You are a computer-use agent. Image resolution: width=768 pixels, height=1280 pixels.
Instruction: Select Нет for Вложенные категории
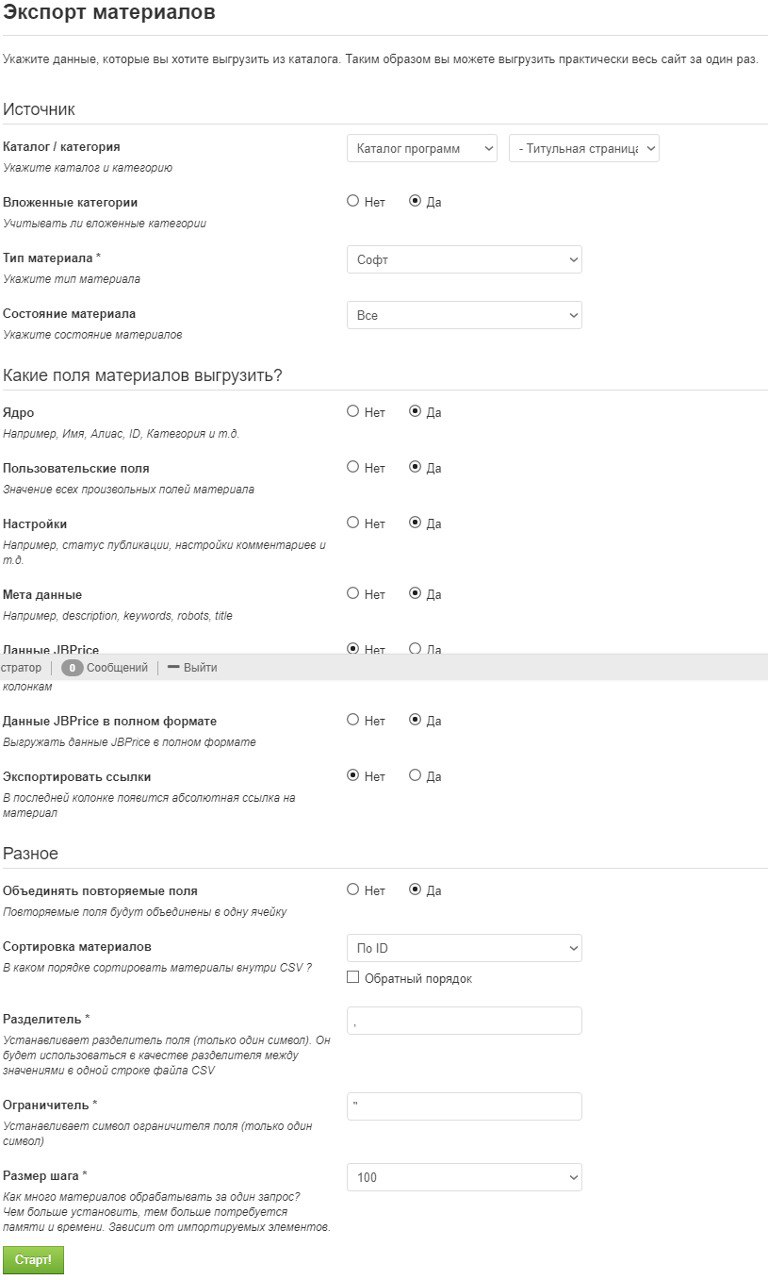pyautogui.click(x=353, y=201)
